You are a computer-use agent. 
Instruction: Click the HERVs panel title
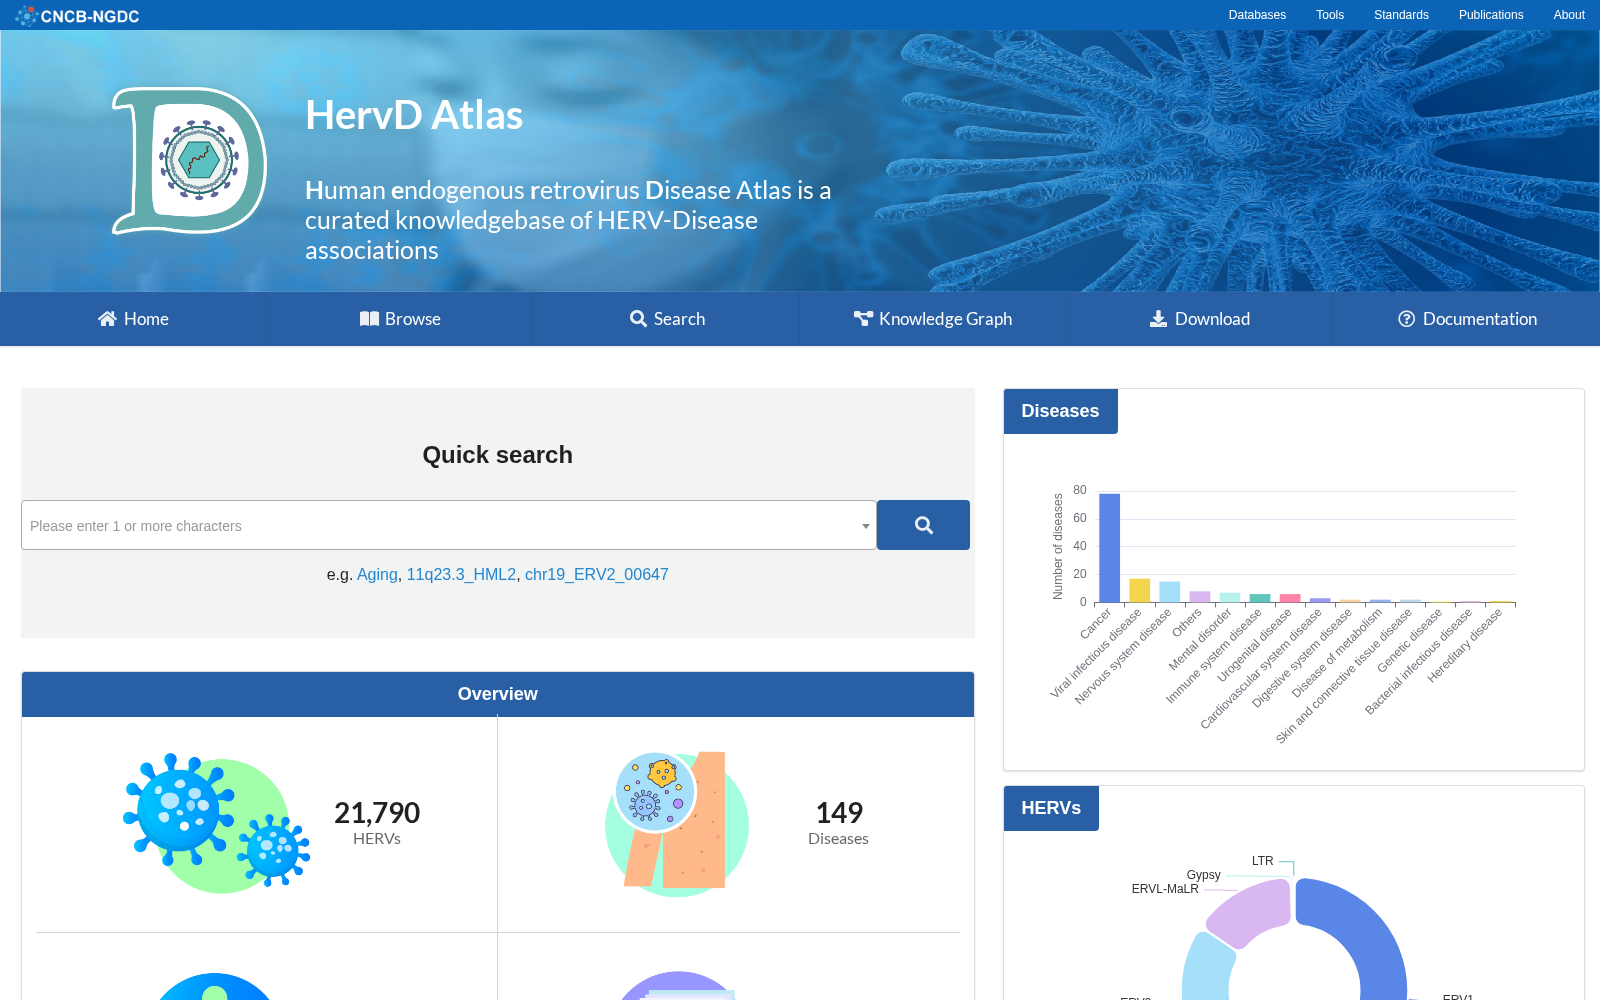(1051, 808)
